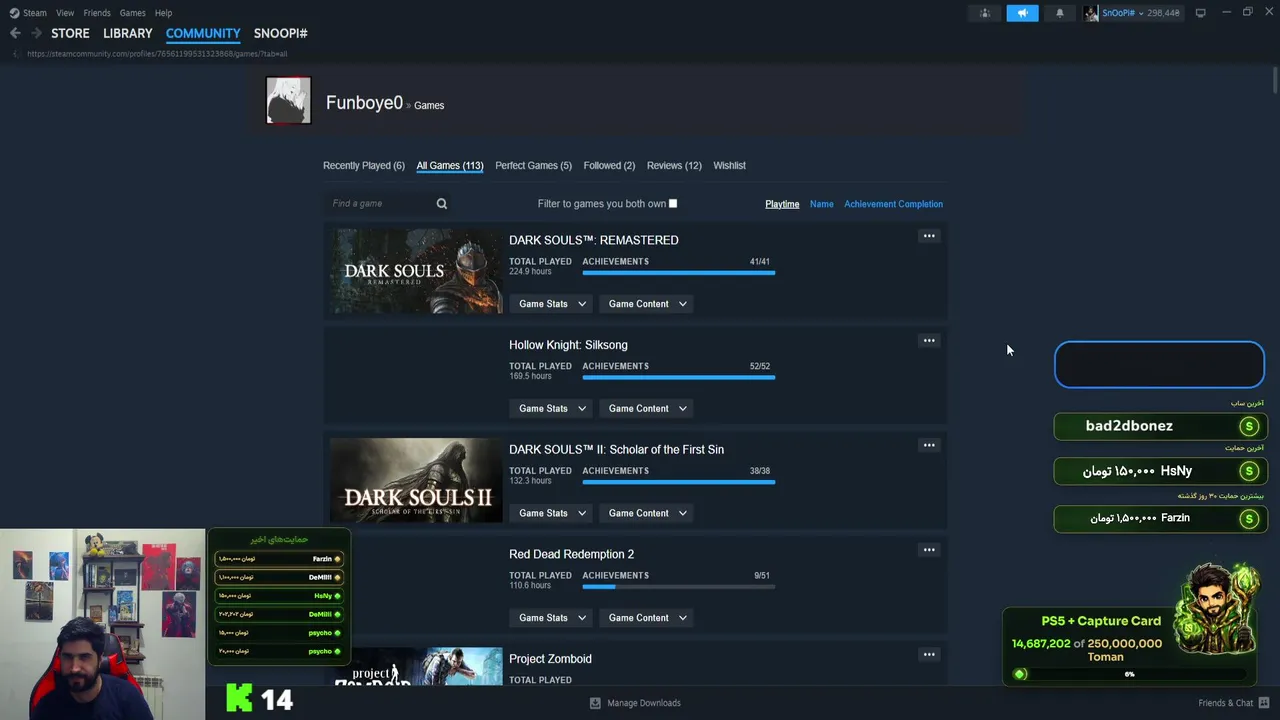Open the Red Dead Redemption 2 title link
Image resolution: width=1280 pixels, height=720 pixels.
tap(571, 554)
